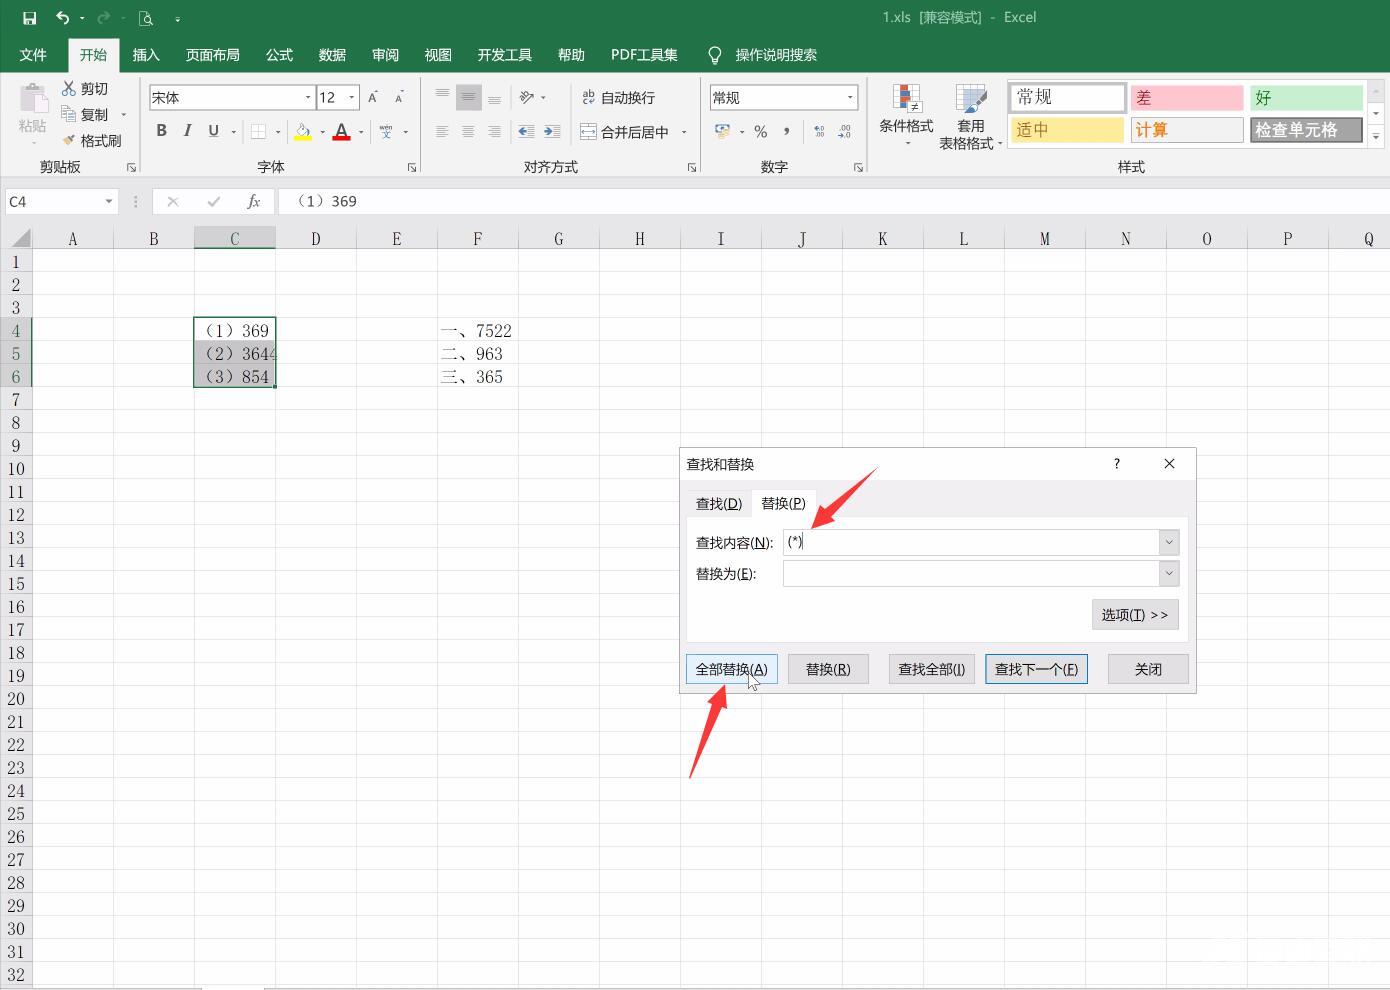Switch to the PDF工具集 tab
The width and height of the screenshot is (1390, 990).
[x=644, y=55]
